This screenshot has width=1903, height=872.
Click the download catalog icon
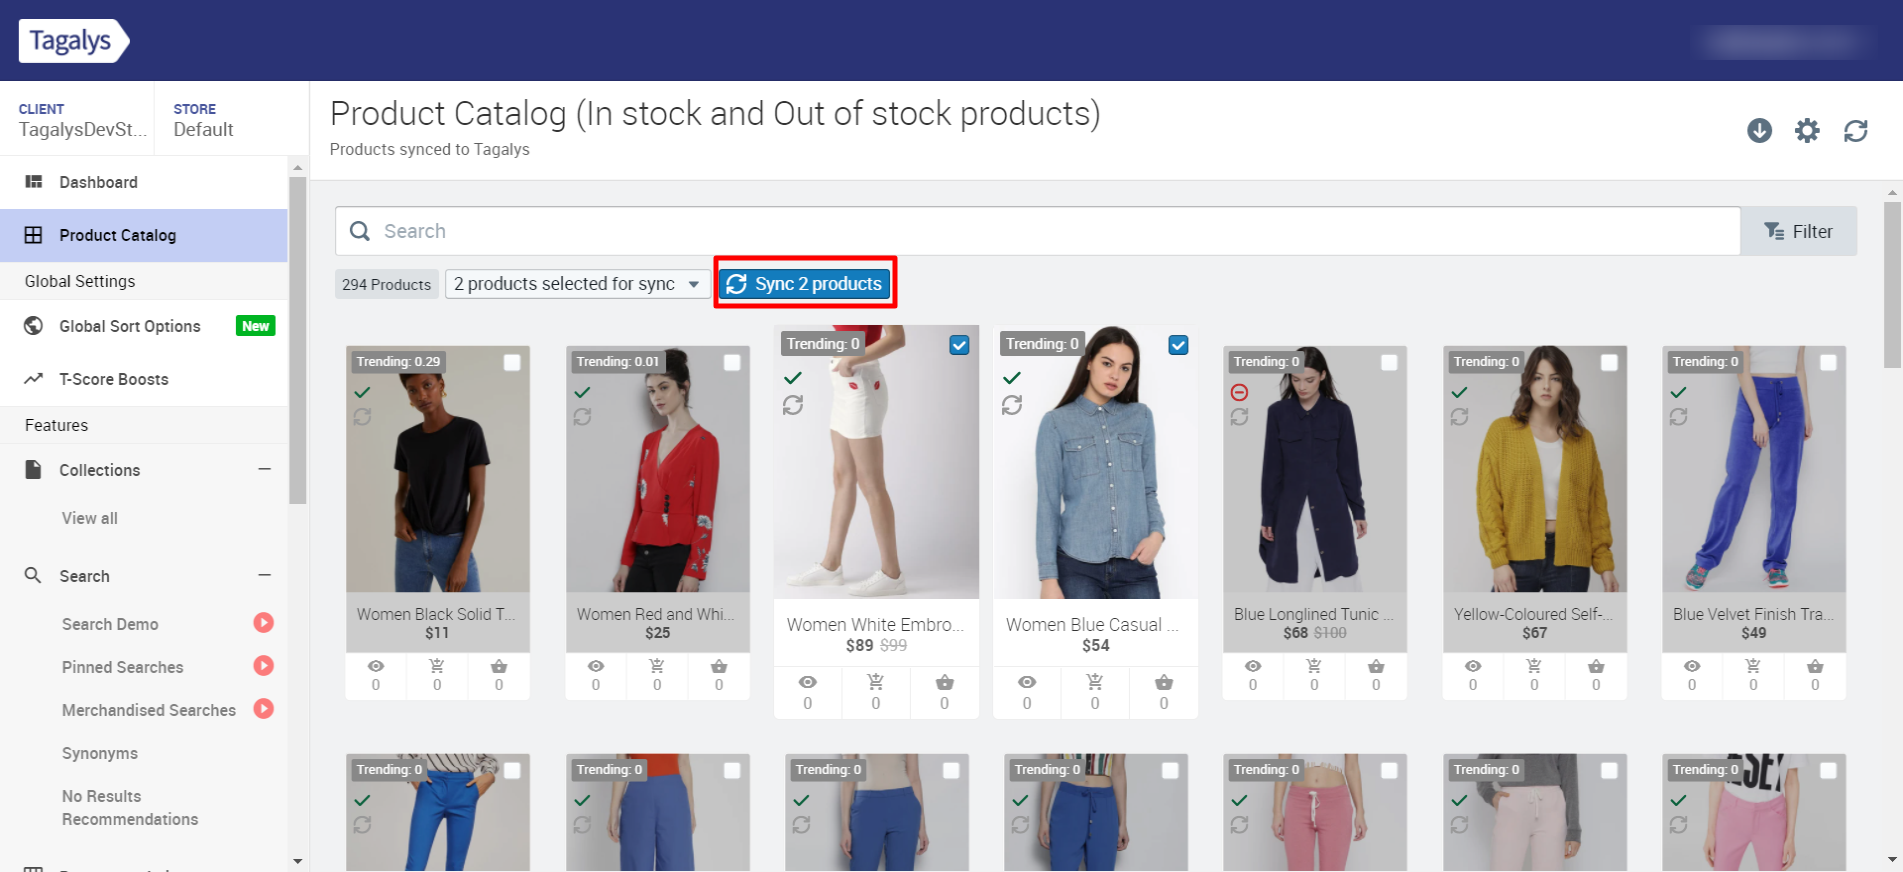1759,130
